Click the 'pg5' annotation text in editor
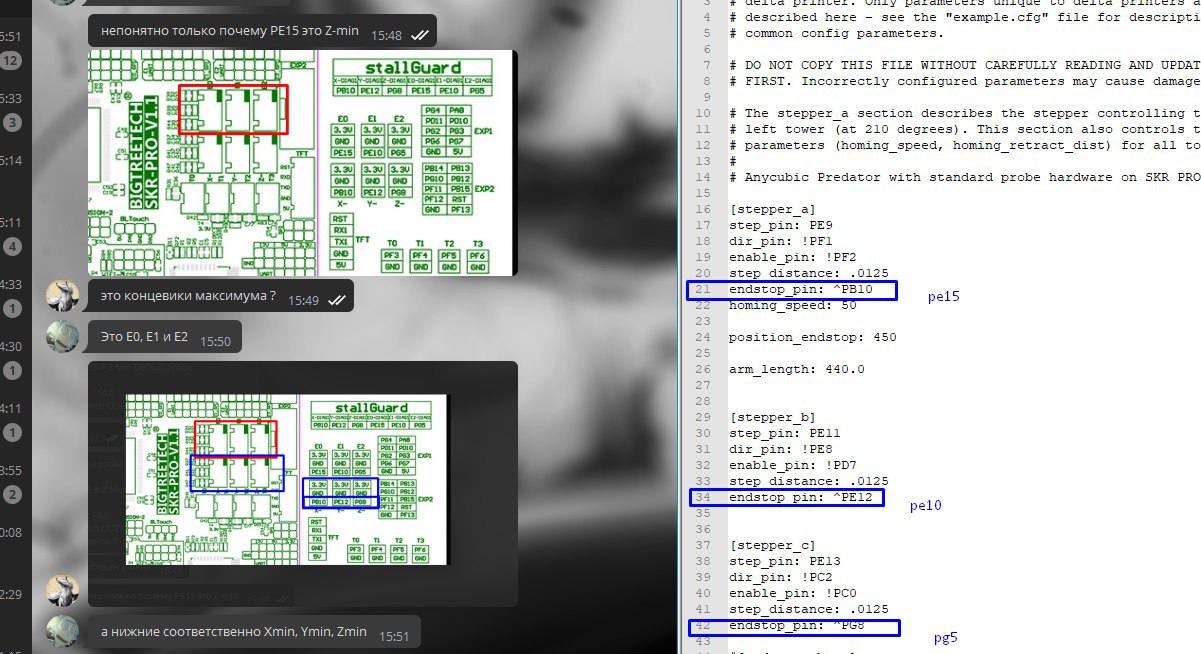The width and height of the screenshot is (1201, 654). pos(946,638)
